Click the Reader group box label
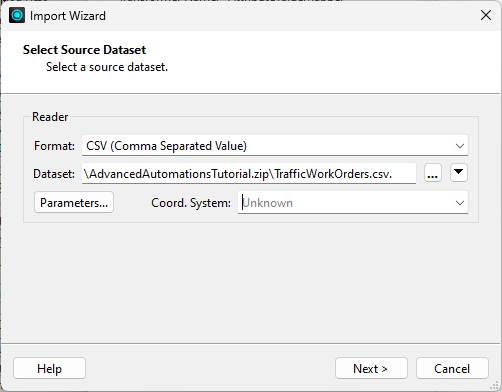The image size is (502, 392). pos(50,117)
